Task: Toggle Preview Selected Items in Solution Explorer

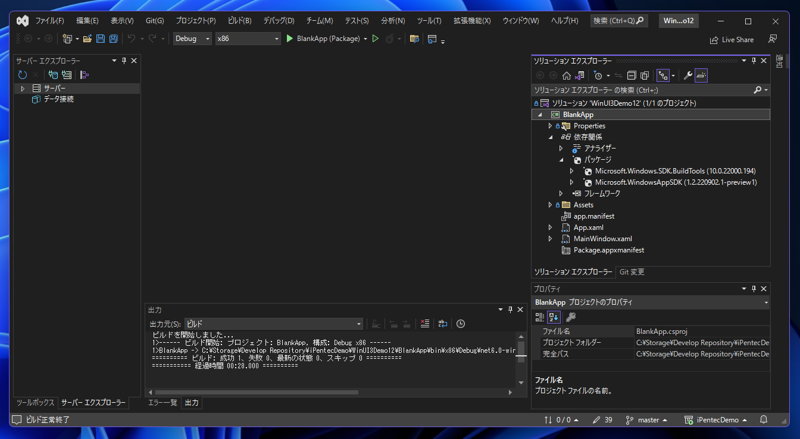Action: [x=701, y=76]
